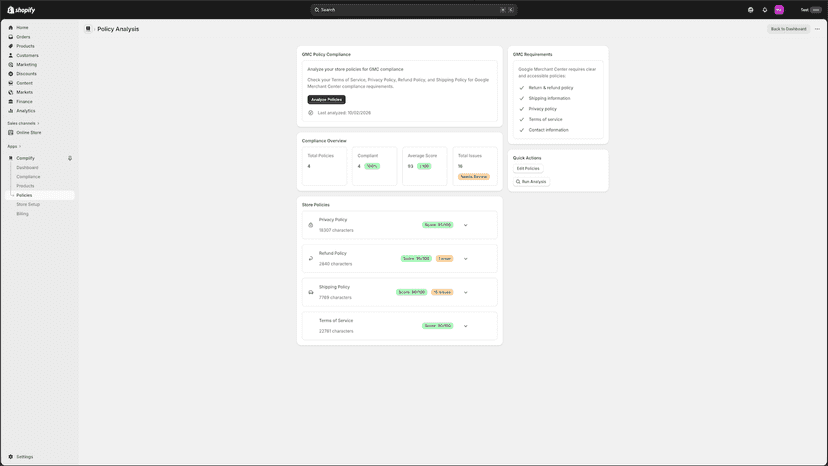Click the Discounts badge icon
Image resolution: width=828 pixels, height=466 pixels.
click(11, 74)
